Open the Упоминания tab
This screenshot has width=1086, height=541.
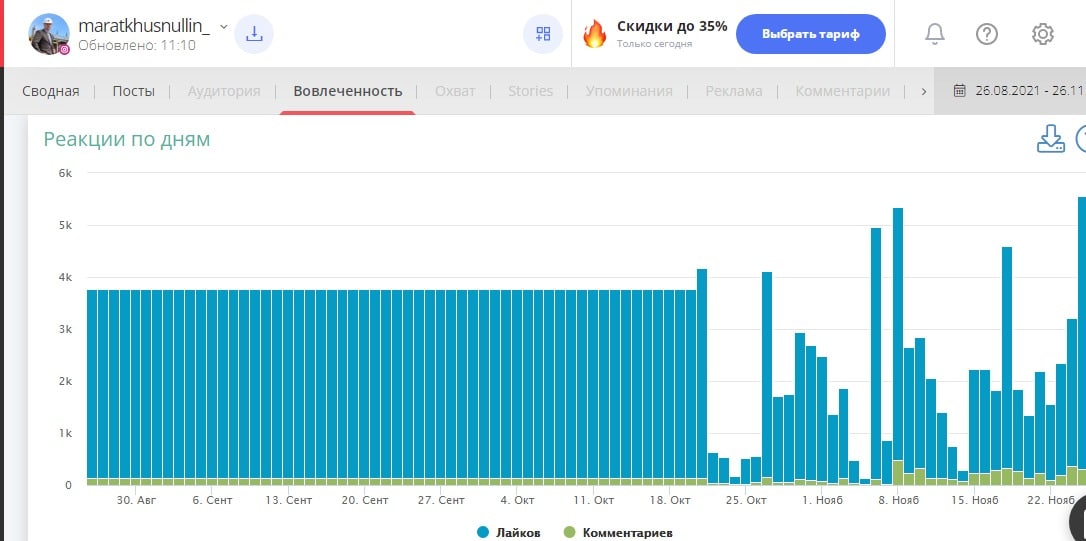click(x=629, y=91)
